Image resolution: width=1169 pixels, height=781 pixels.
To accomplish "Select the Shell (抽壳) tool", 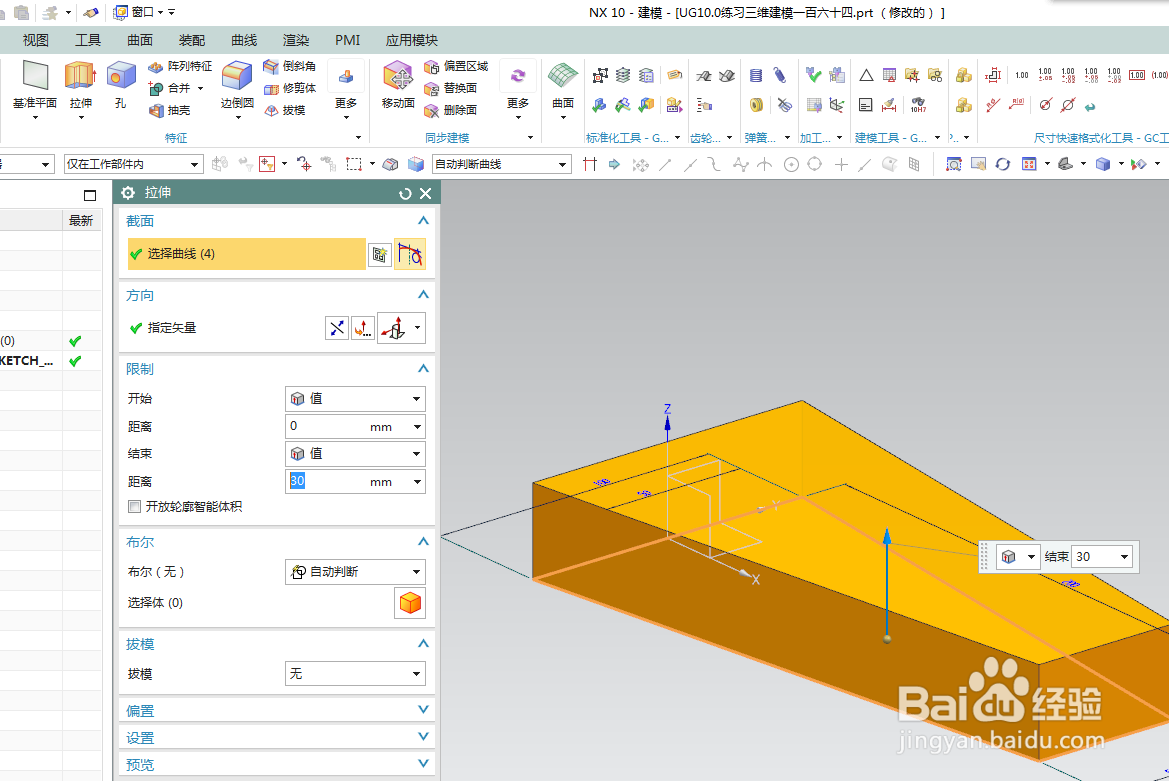I will pos(169,110).
